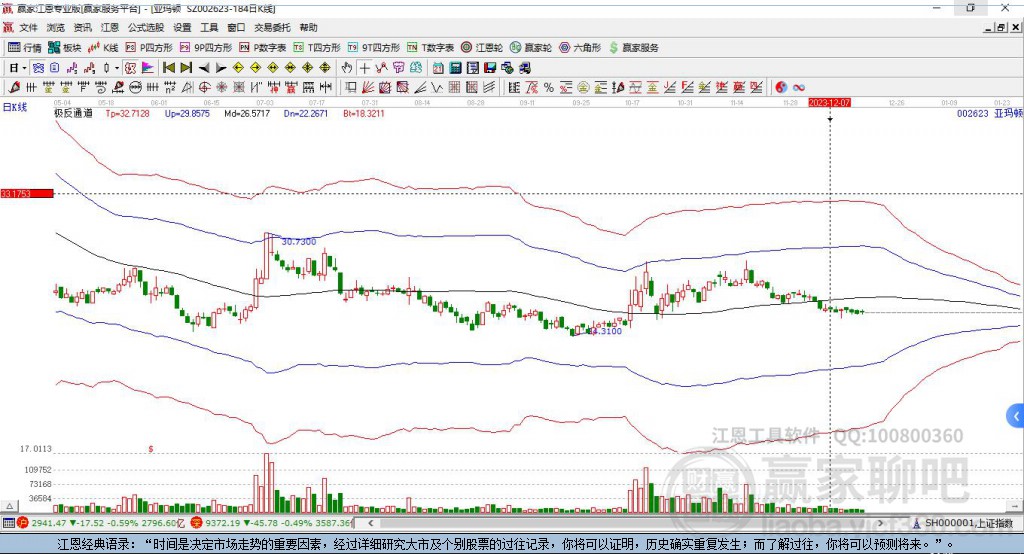Open the 六角形 tool
Image resolution: width=1024 pixels, height=554 pixels.
(580, 48)
